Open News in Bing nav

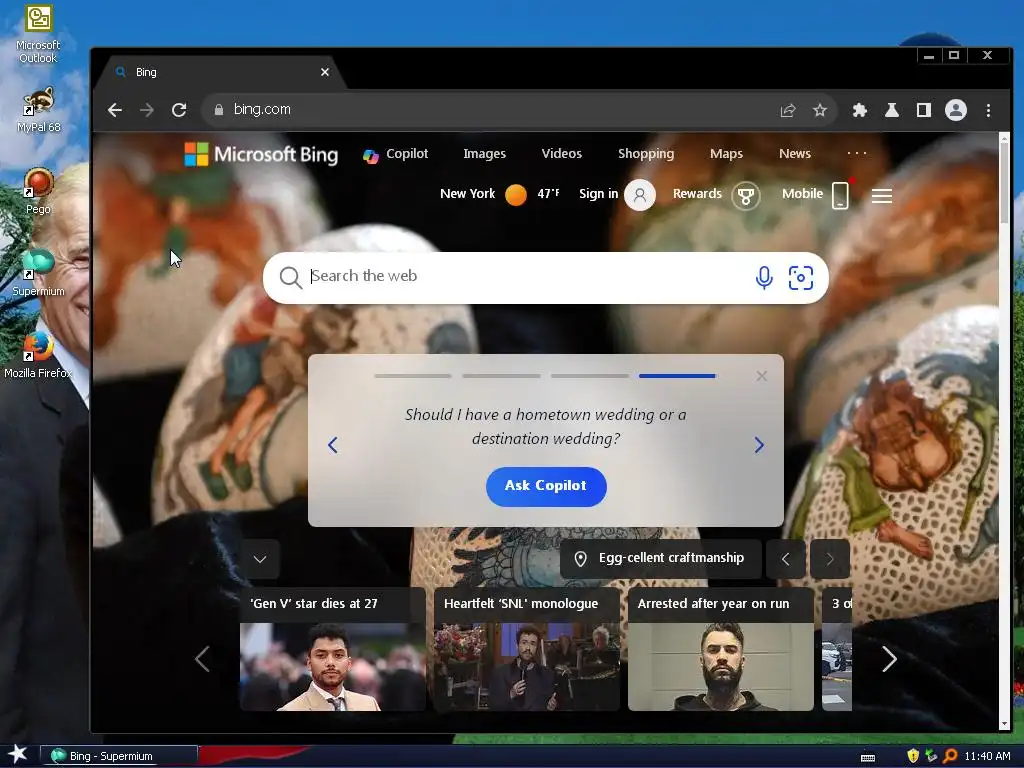click(795, 153)
